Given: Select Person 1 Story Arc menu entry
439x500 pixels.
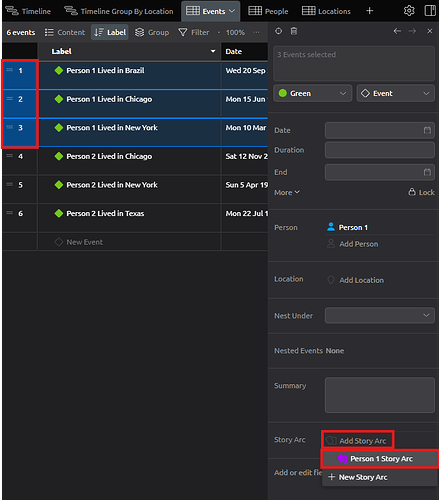Looking at the screenshot, I should pyautogui.click(x=380, y=459).
